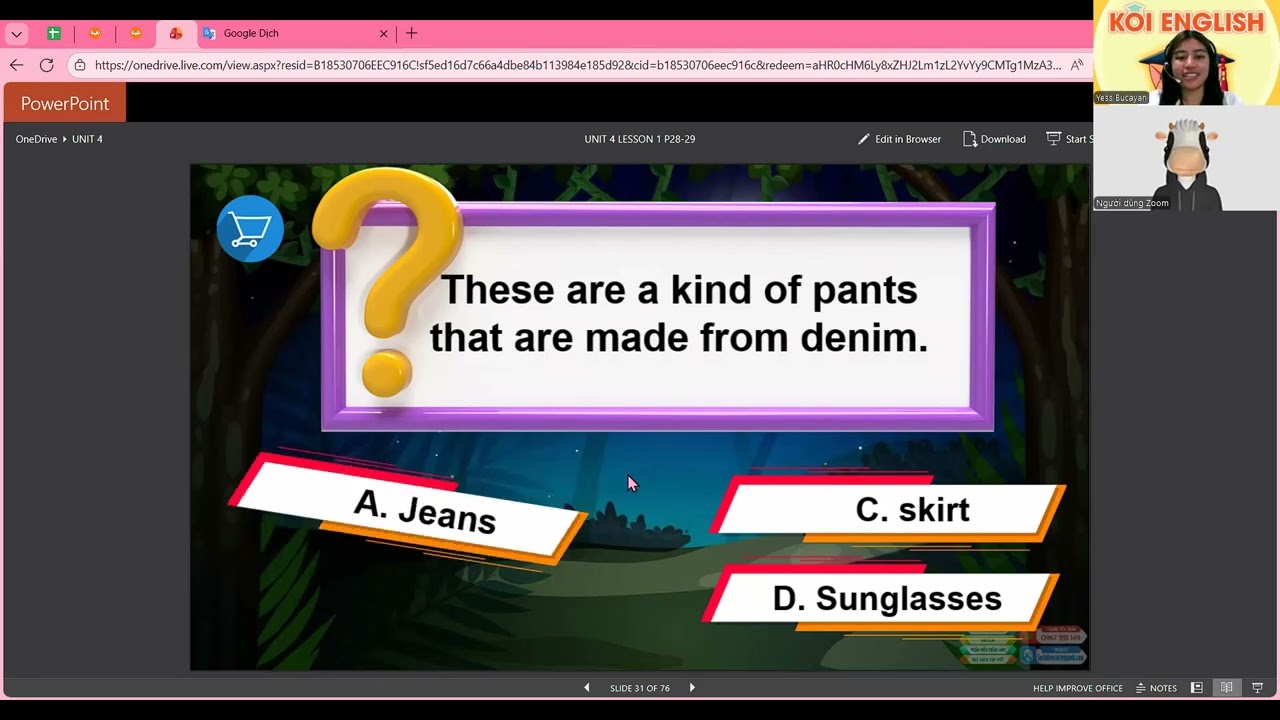Download the presentation
The width and height of the screenshot is (1280, 720).
tap(994, 139)
